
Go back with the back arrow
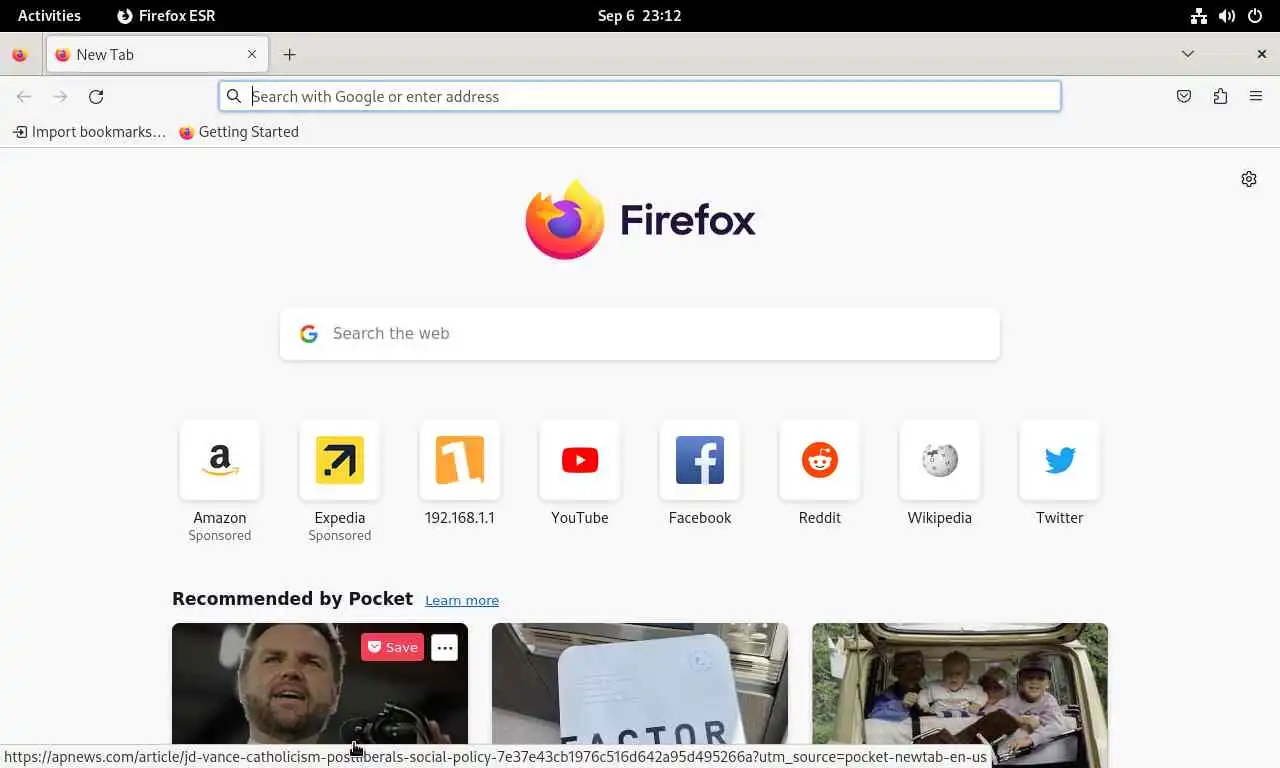click(24, 97)
